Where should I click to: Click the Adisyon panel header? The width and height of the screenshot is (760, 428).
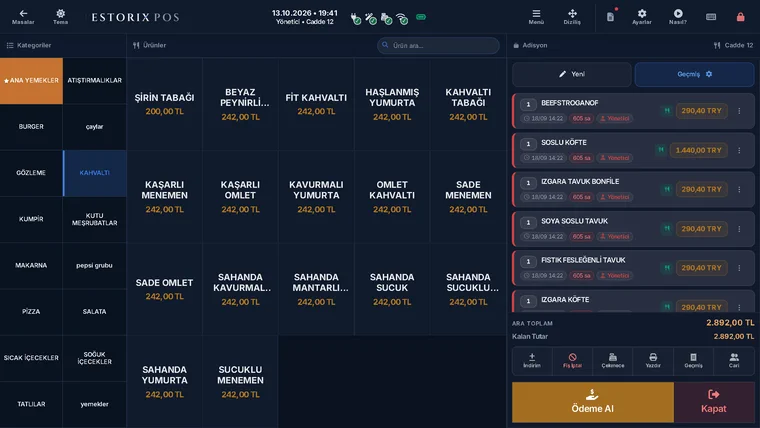tap(530, 45)
